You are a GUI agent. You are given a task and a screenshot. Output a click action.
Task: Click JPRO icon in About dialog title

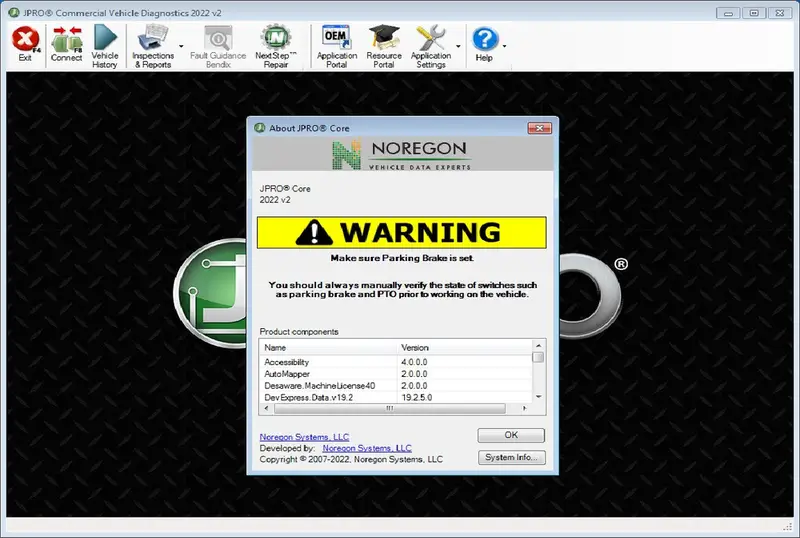click(x=260, y=128)
